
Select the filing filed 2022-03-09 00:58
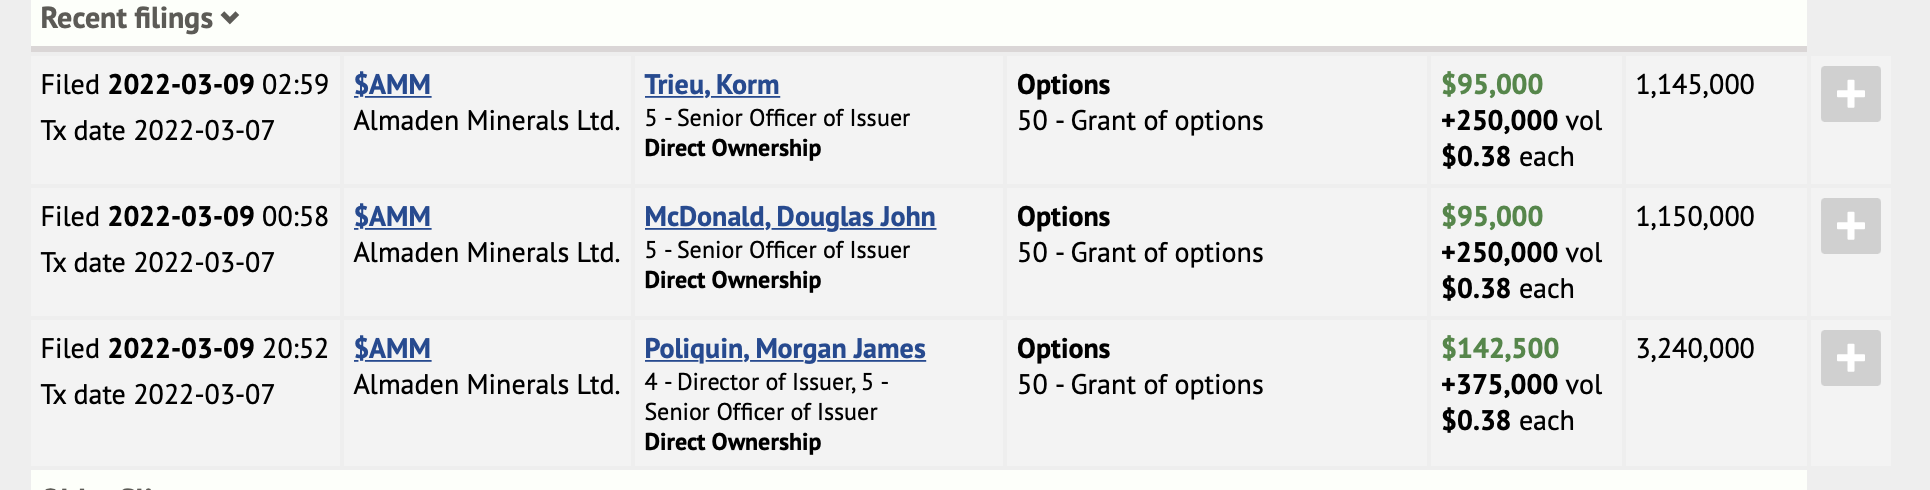[x=184, y=217]
